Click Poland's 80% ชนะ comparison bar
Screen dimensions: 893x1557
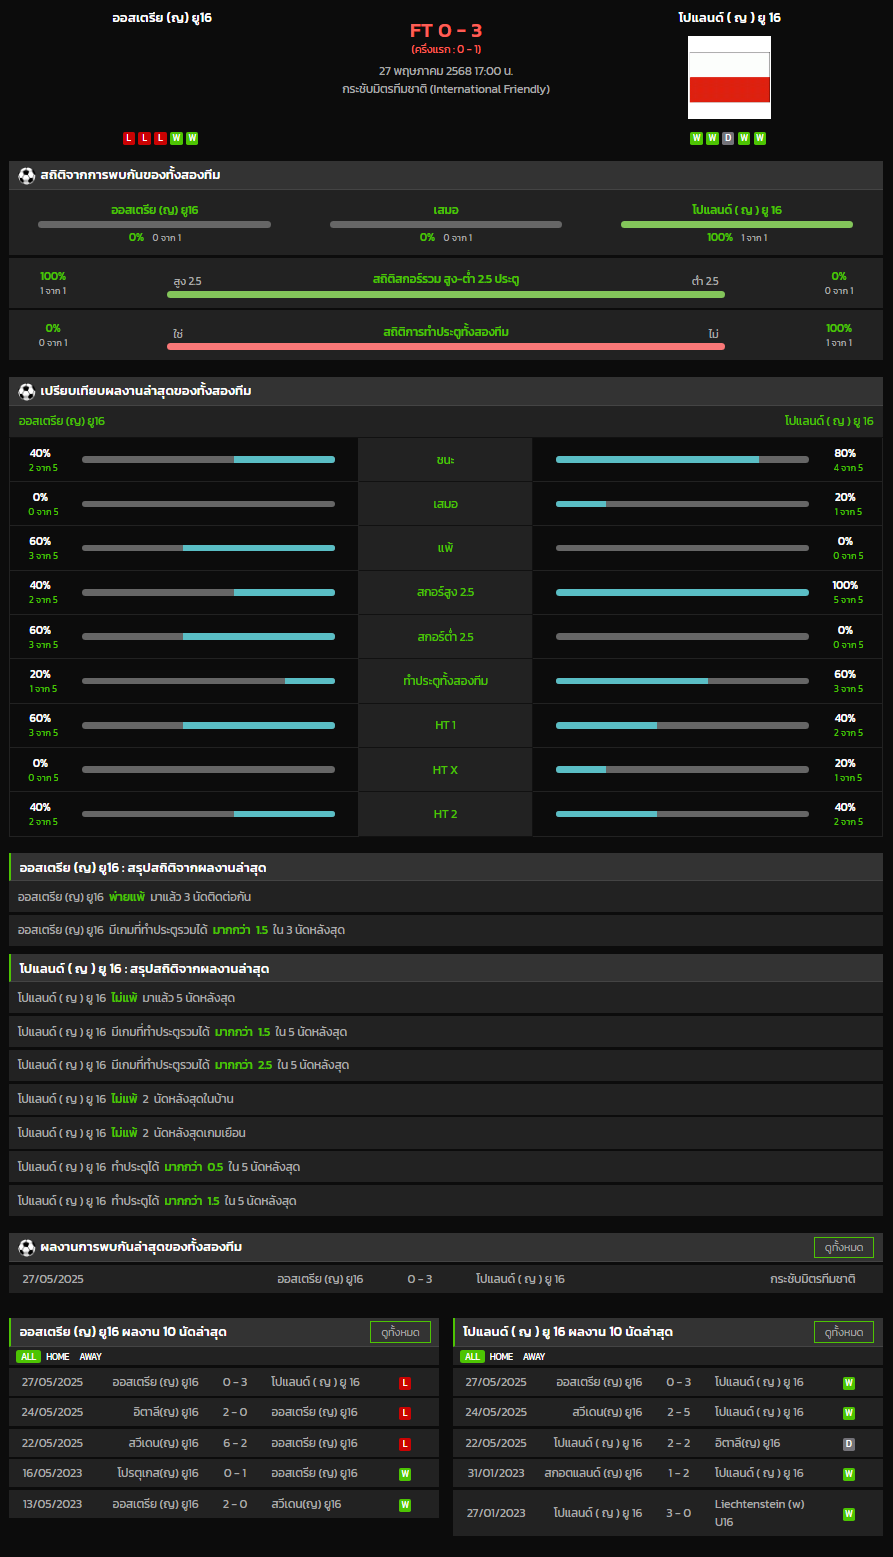(682, 459)
